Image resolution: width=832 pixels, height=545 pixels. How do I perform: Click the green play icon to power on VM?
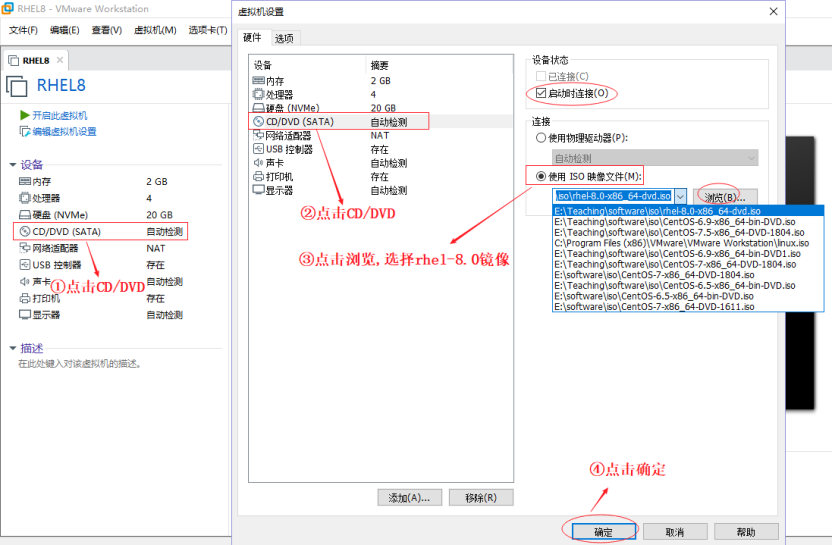point(24,115)
